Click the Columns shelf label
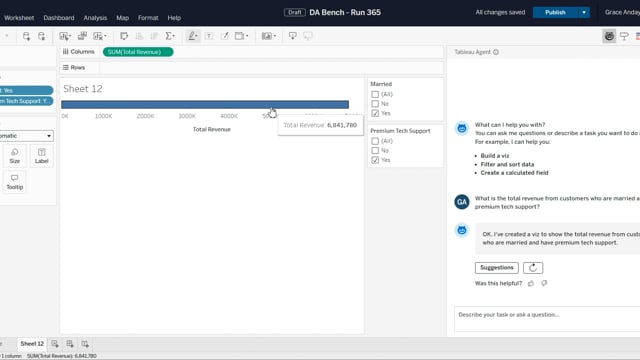Viewport: 640px width, 360px height. [x=78, y=52]
